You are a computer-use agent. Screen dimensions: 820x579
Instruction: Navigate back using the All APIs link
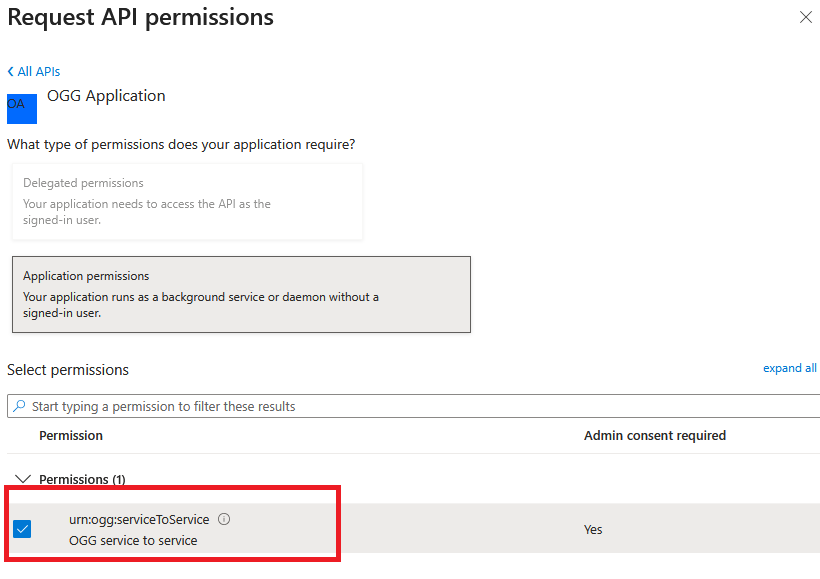tap(38, 71)
